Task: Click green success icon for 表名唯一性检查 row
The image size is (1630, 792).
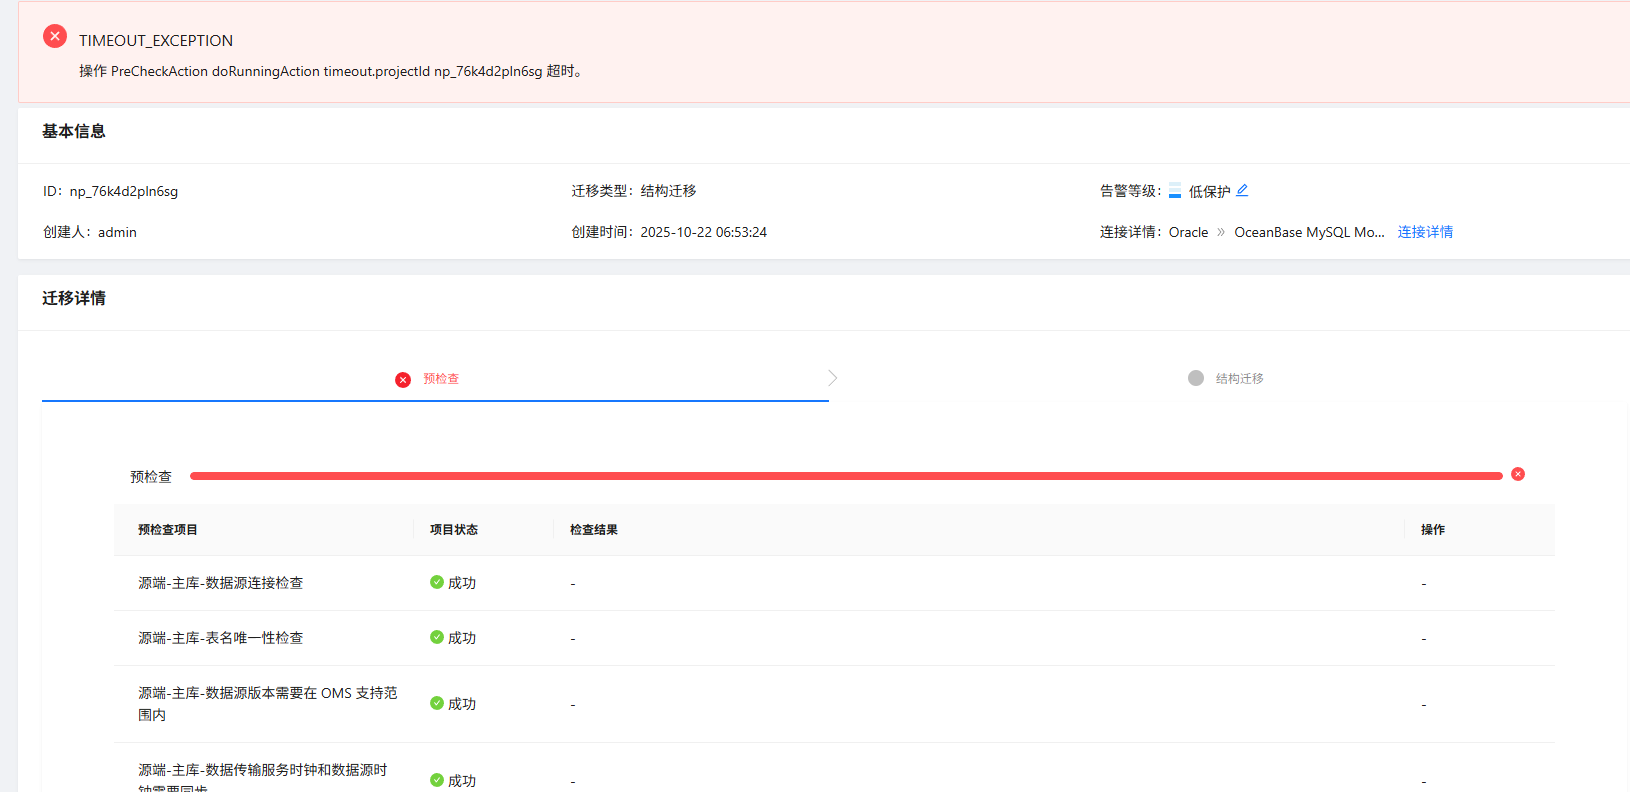Action: [437, 637]
